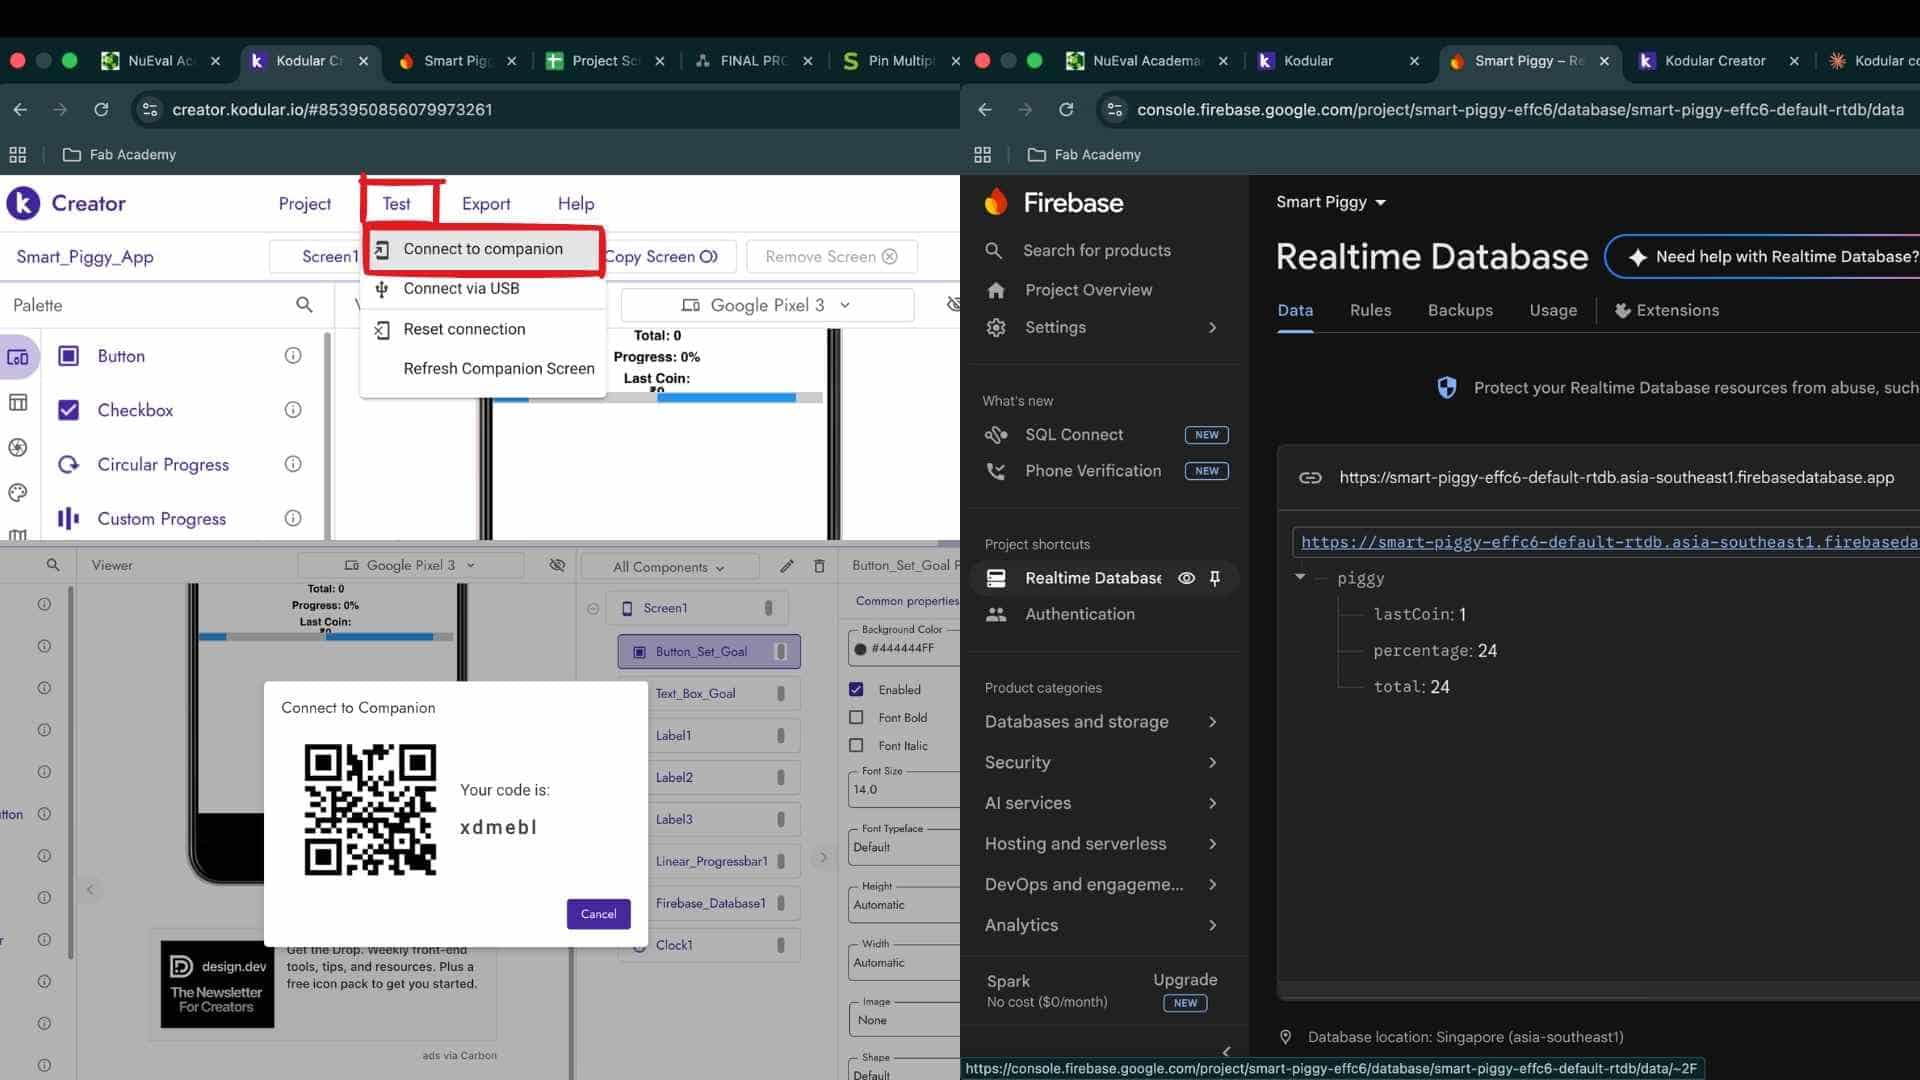Image resolution: width=1920 pixels, height=1080 pixels.
Task: Select the Circular Progress palette icon
Action: coord(68,464)
